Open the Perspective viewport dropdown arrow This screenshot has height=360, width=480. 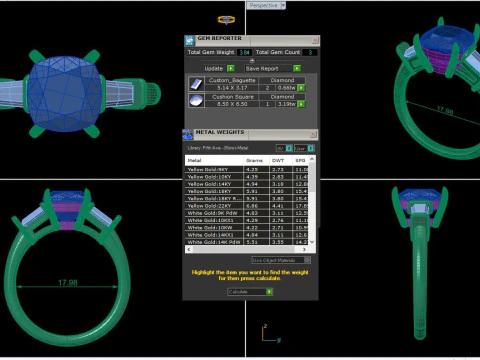click(283, 6)
